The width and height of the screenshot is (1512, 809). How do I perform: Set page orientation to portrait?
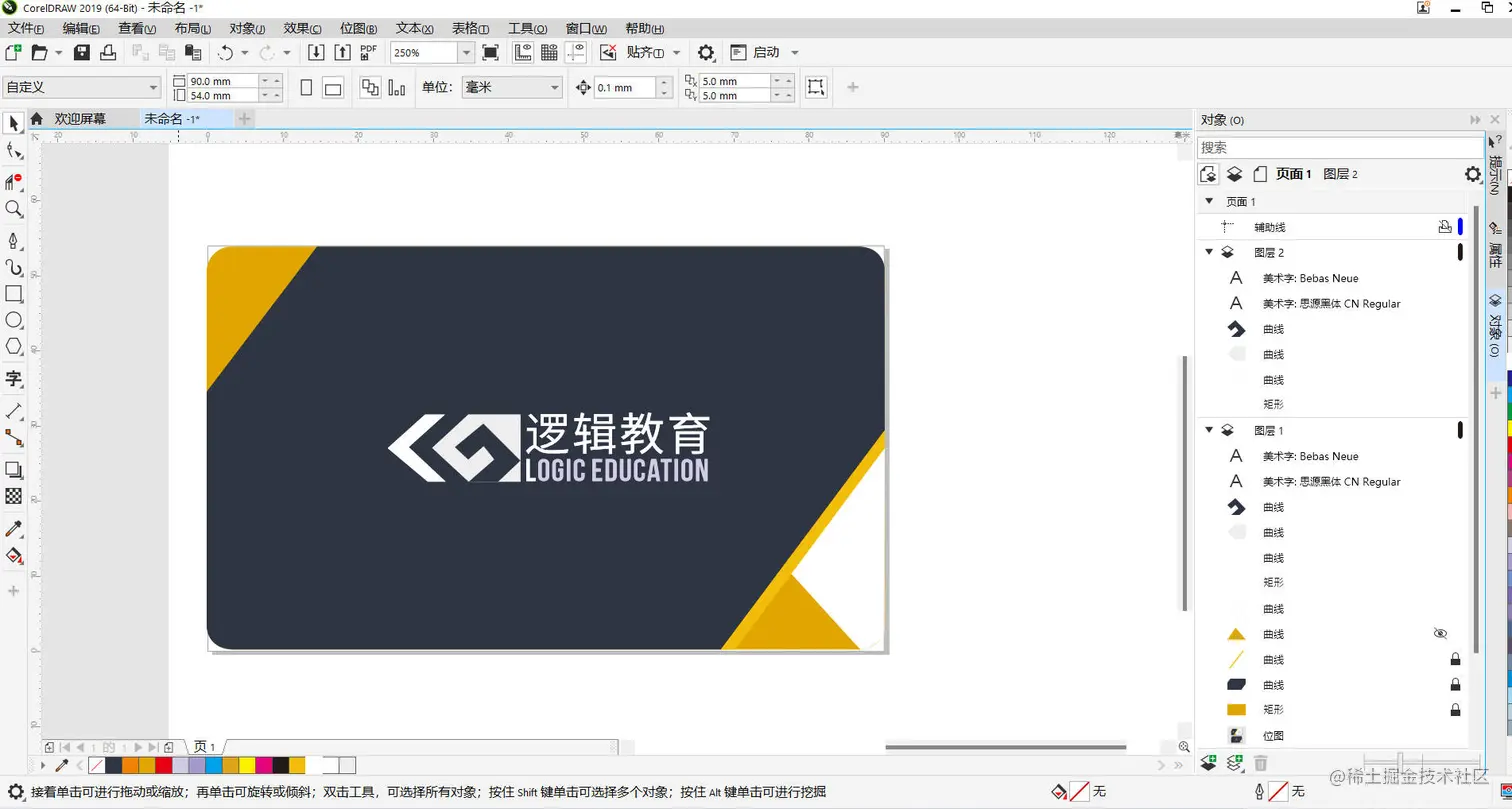tap(306, 88)
